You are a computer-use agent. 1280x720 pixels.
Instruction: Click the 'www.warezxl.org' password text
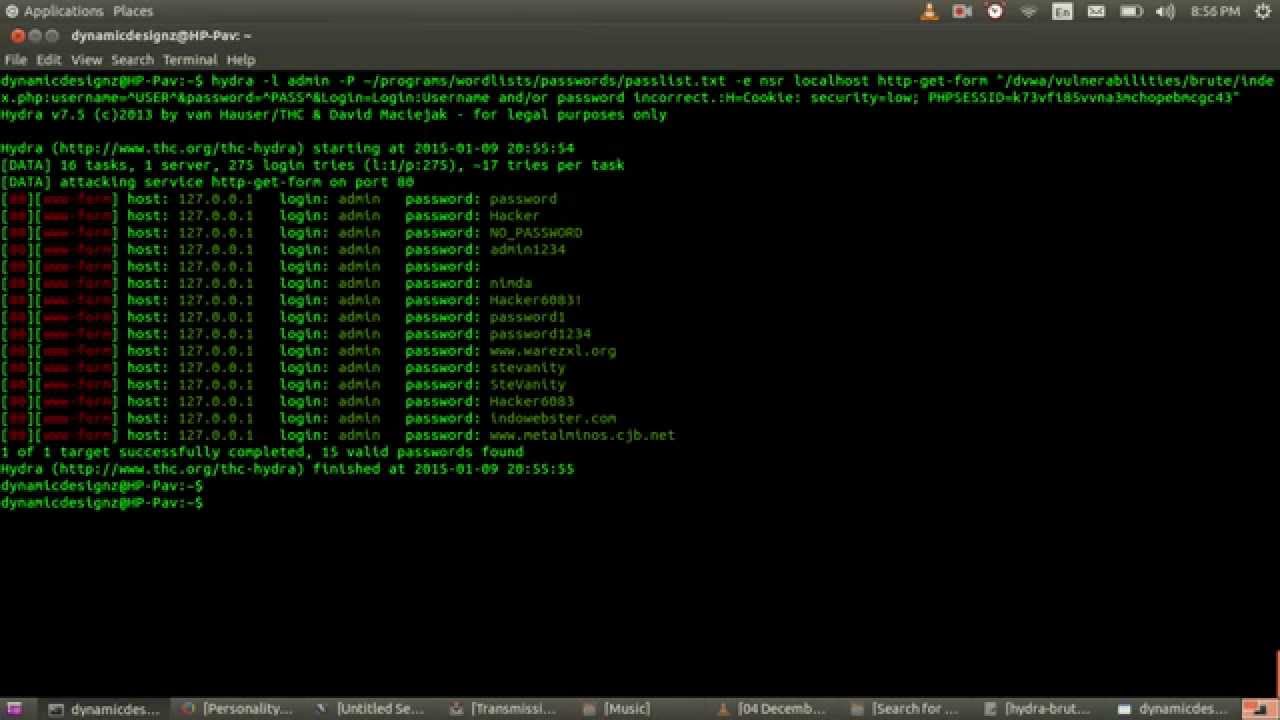pyautogui.click(x=552, y=351)
